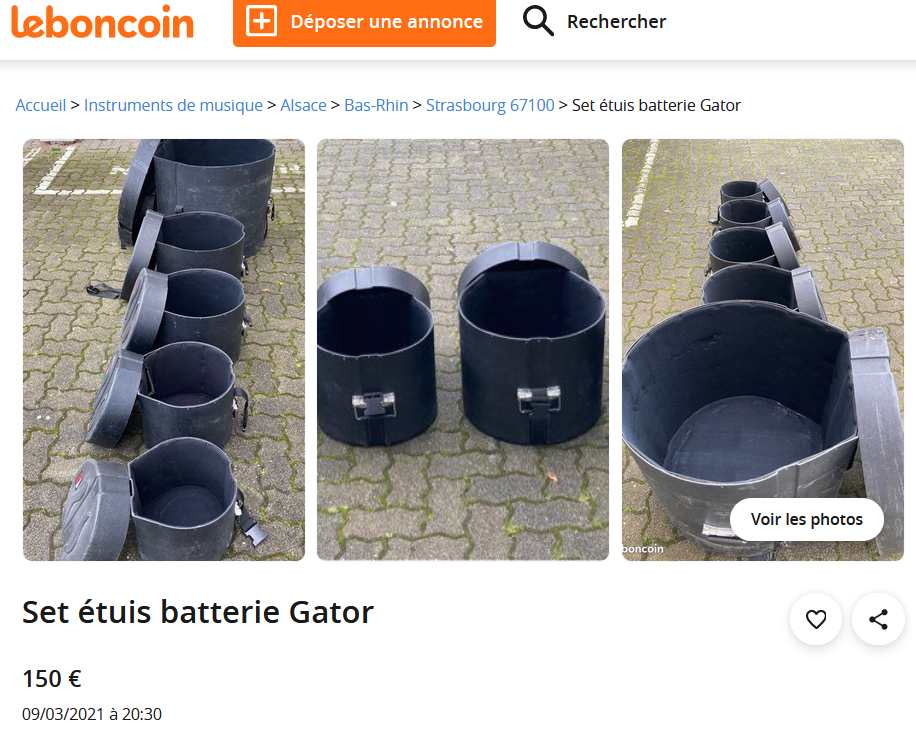Click the 150 € price
The image size is (916, 734).
52,679
